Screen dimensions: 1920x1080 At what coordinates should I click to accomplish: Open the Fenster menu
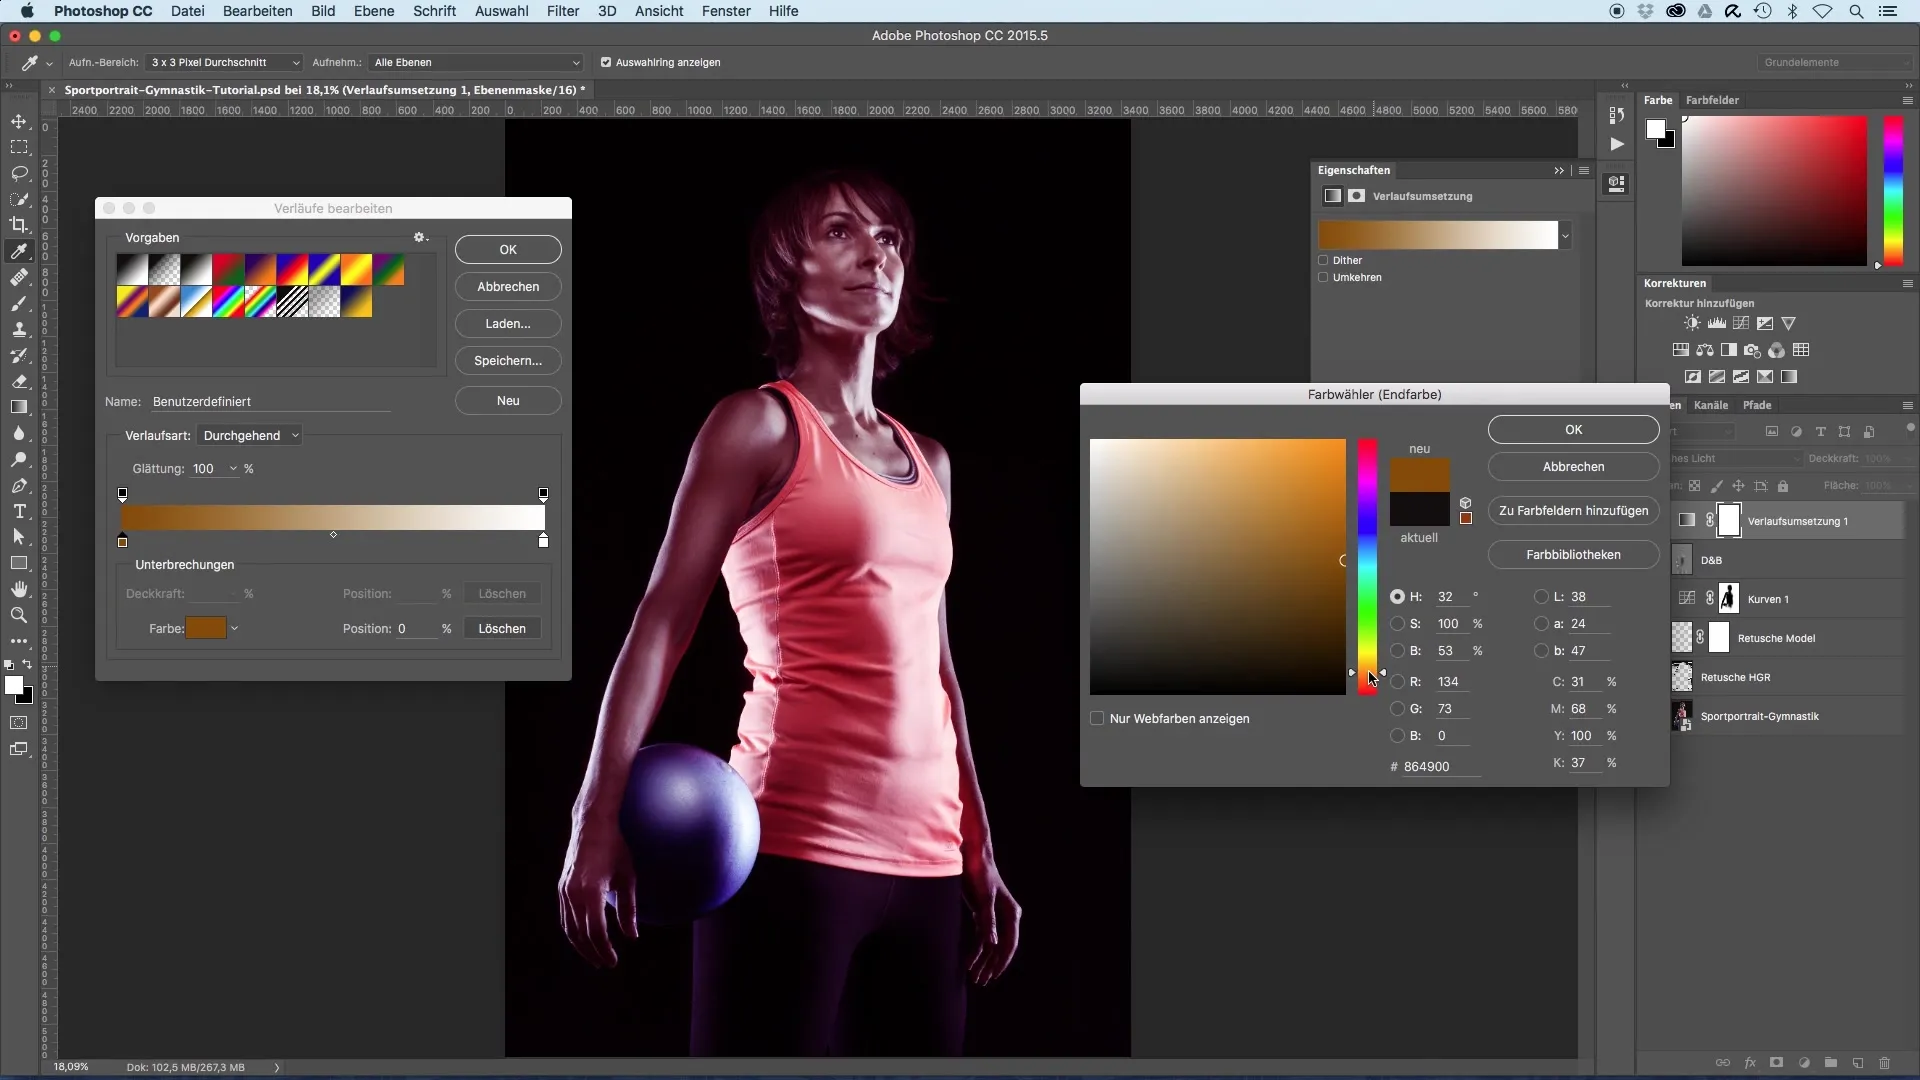tap(726, 11)
